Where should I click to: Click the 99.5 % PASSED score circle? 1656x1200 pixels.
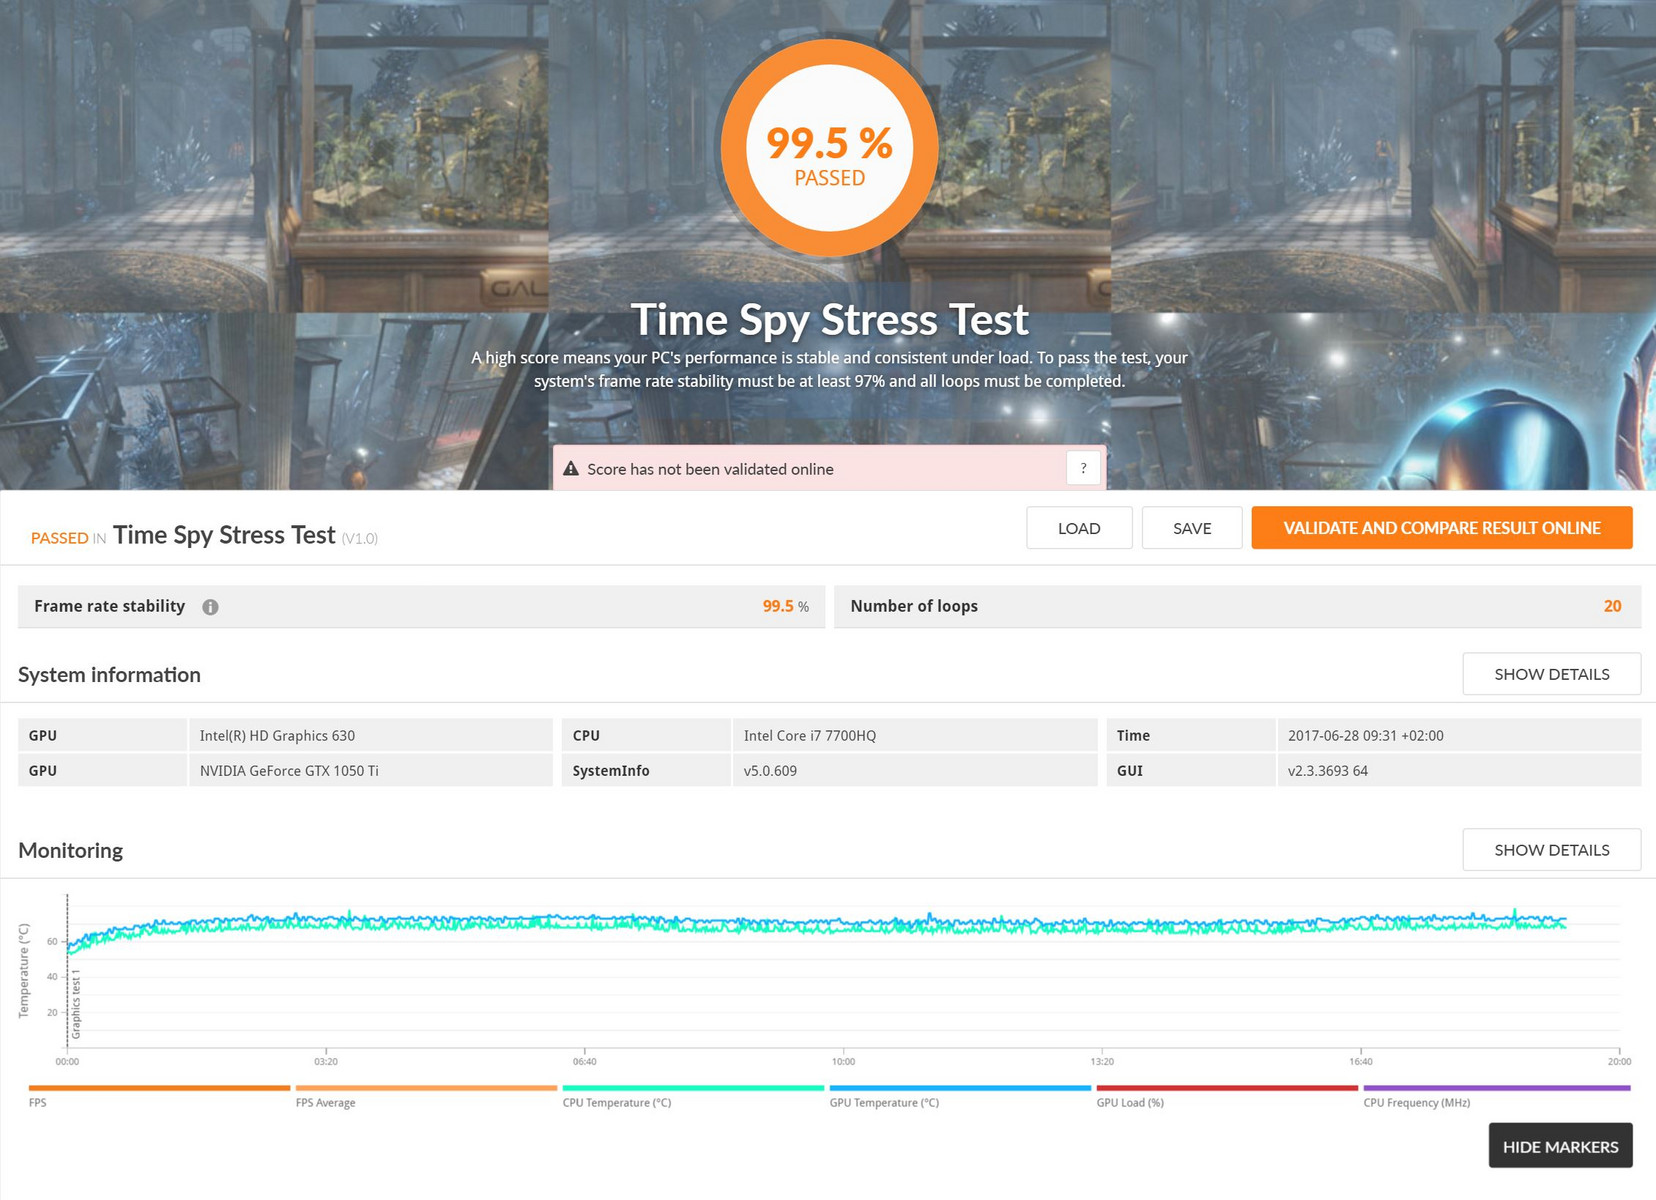[829, 148]
